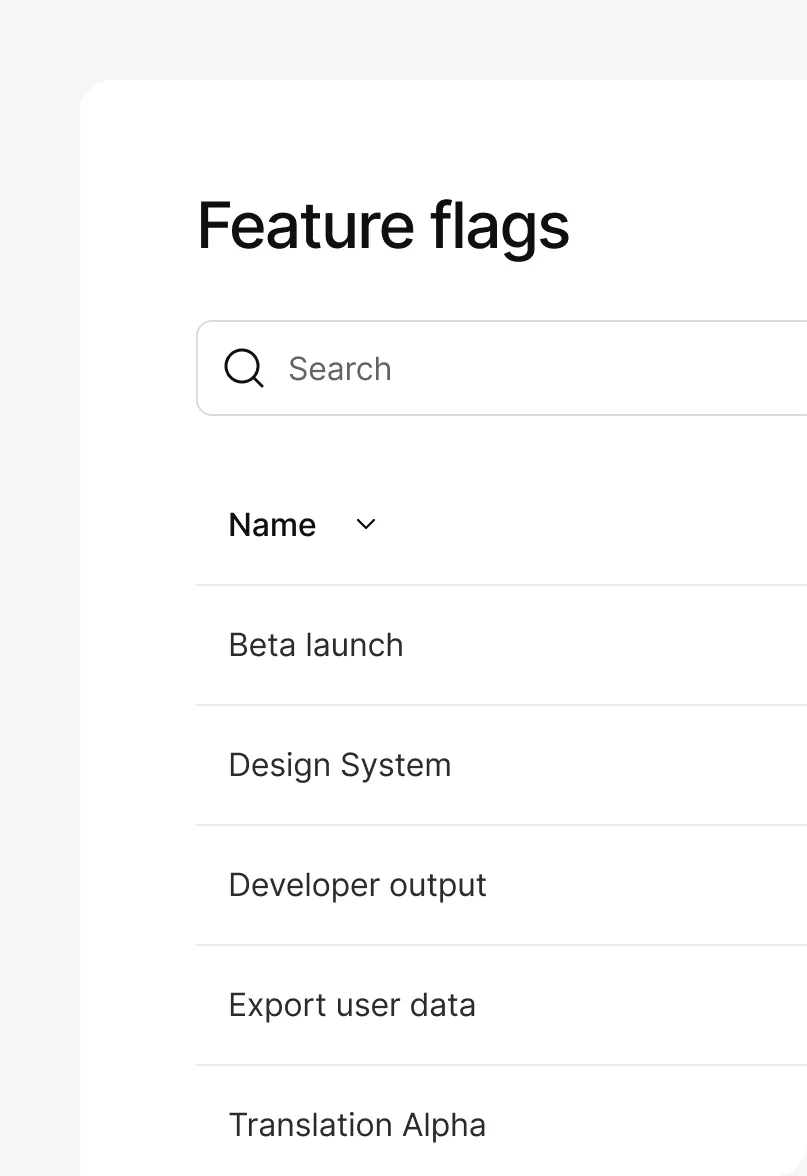Open the Export user data flag

[x=352, y=1005]
